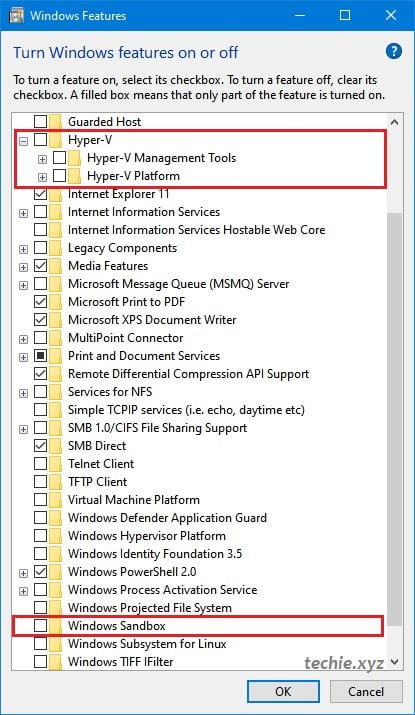Expand the Hyper-V Platform node

[42, 177]
